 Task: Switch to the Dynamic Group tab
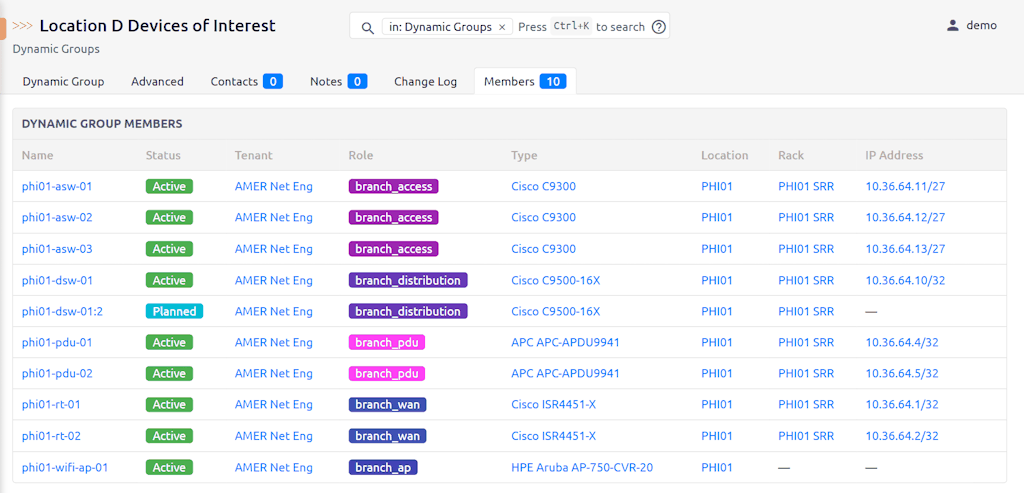point(63,81)
